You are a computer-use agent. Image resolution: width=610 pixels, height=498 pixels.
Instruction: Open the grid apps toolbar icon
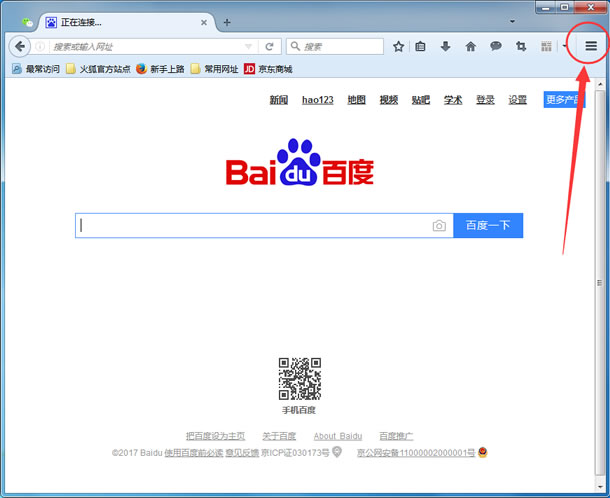click(x=546, y=47)
